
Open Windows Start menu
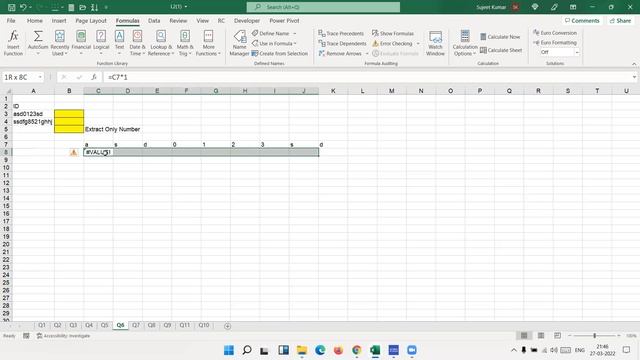click(x=229, y=350)
